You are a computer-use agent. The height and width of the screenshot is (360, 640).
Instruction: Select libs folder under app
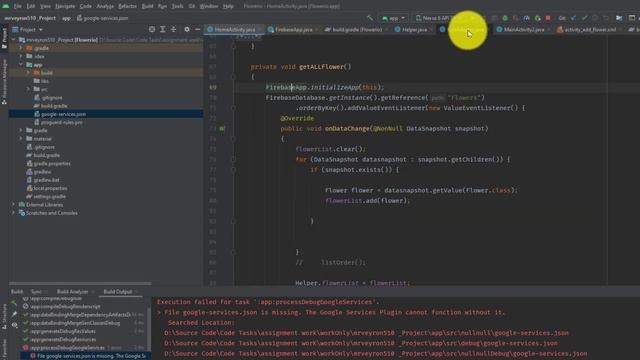tap(44, 81)
